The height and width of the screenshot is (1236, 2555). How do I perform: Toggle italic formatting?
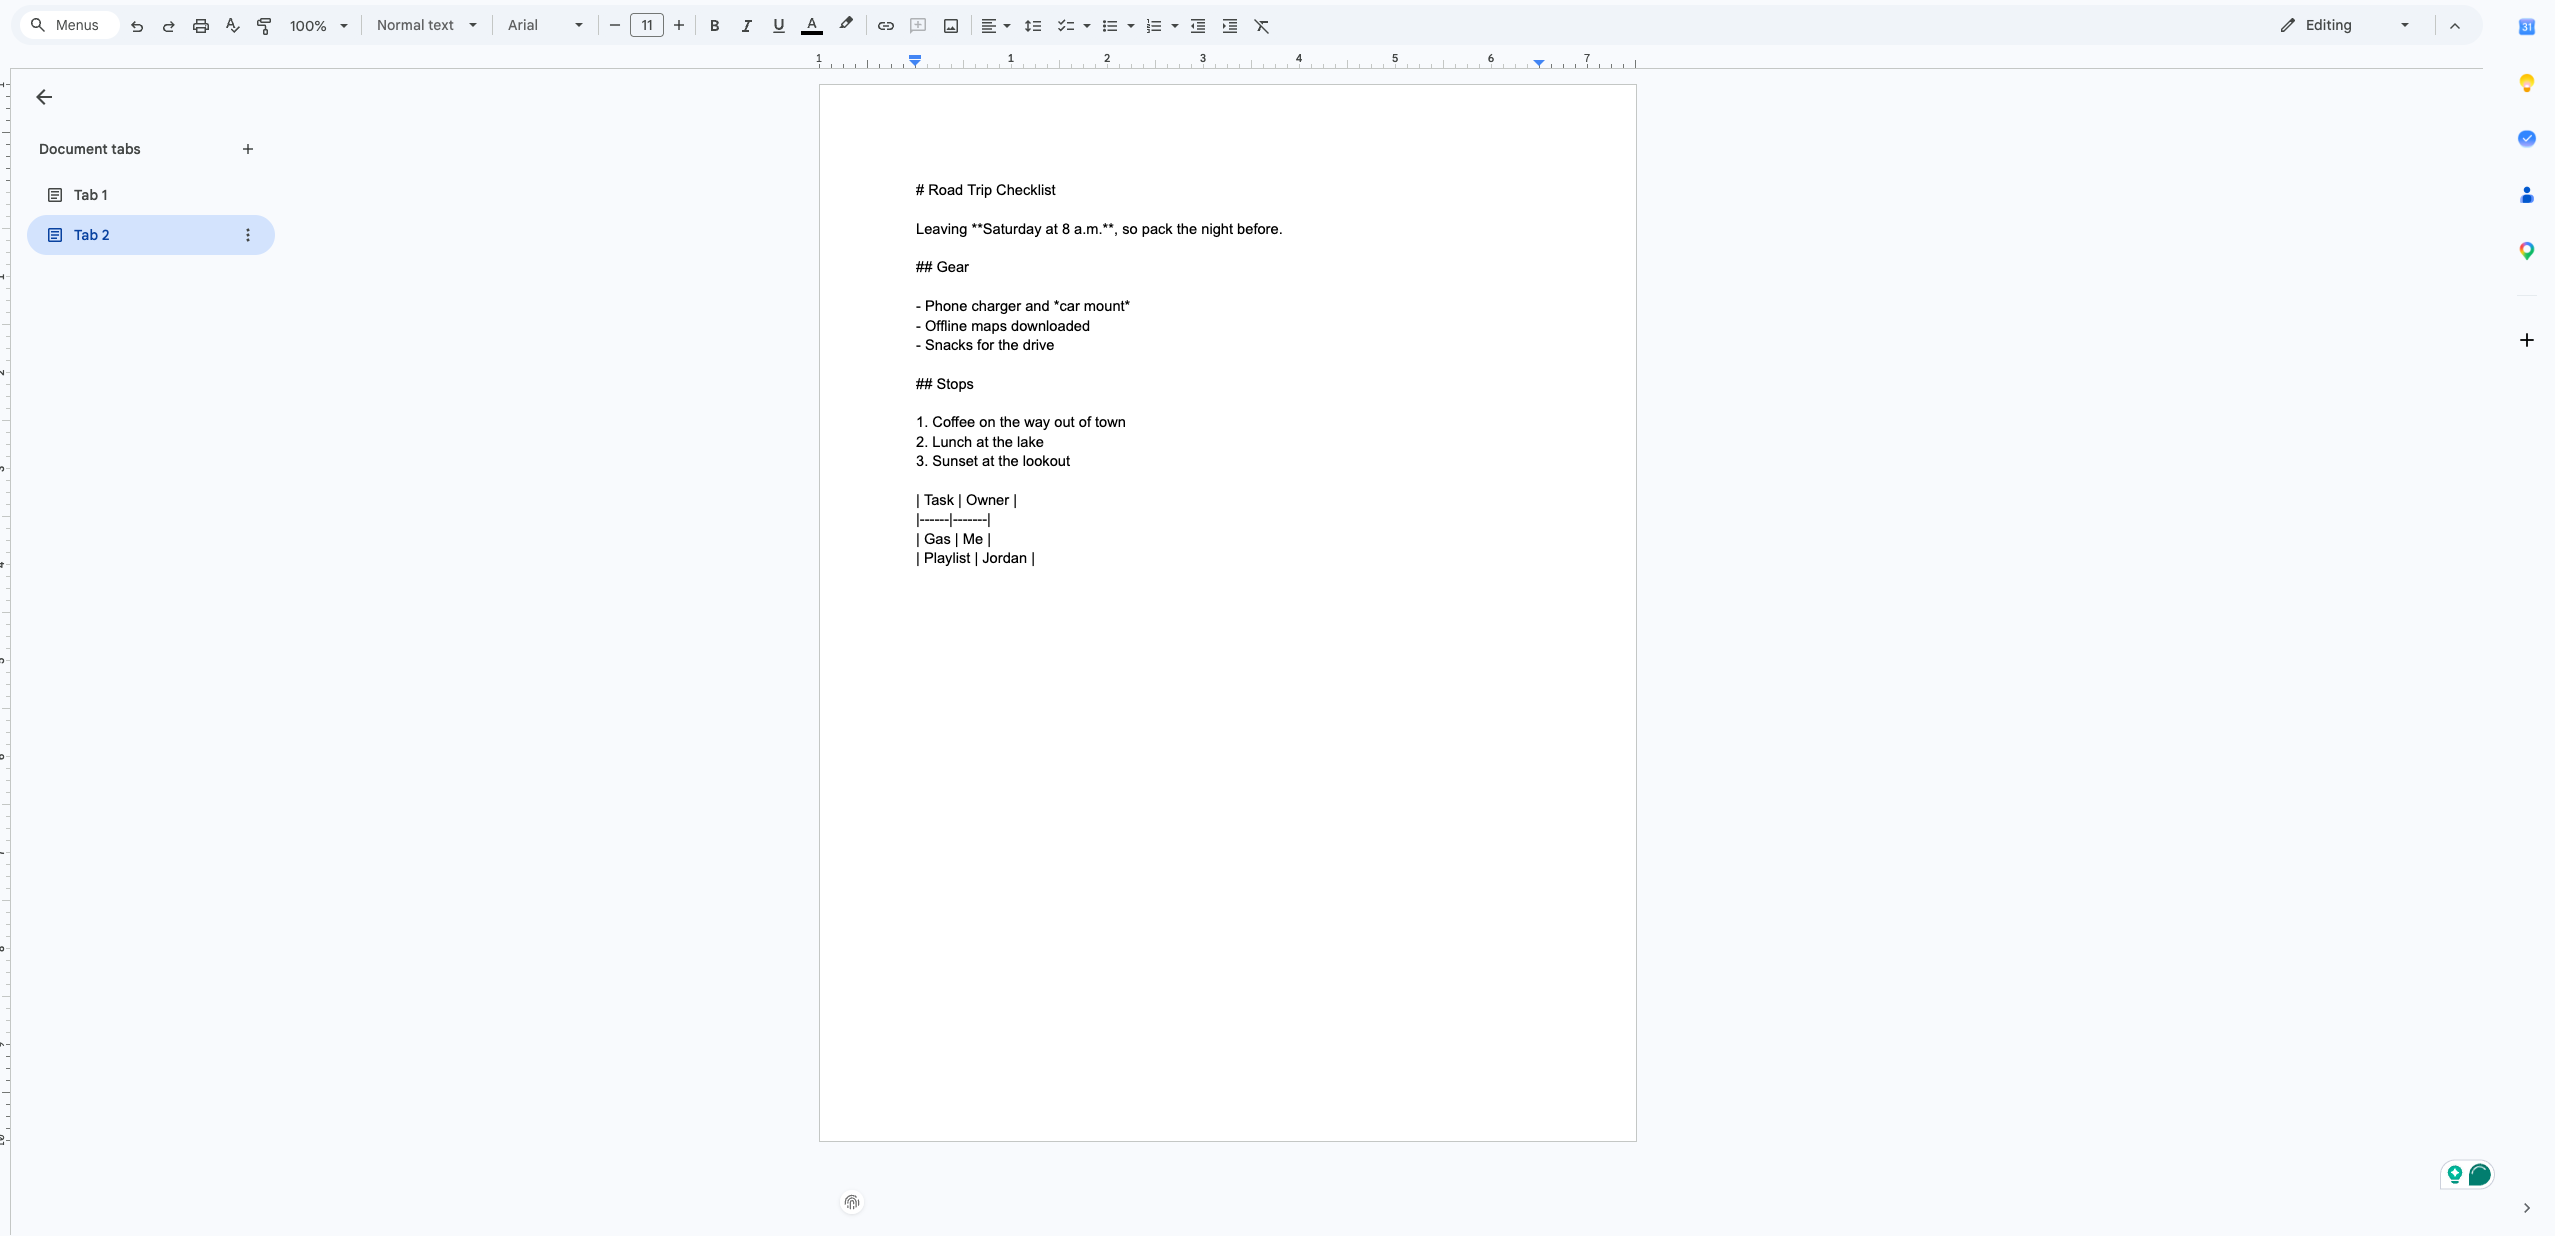point(746,26)
